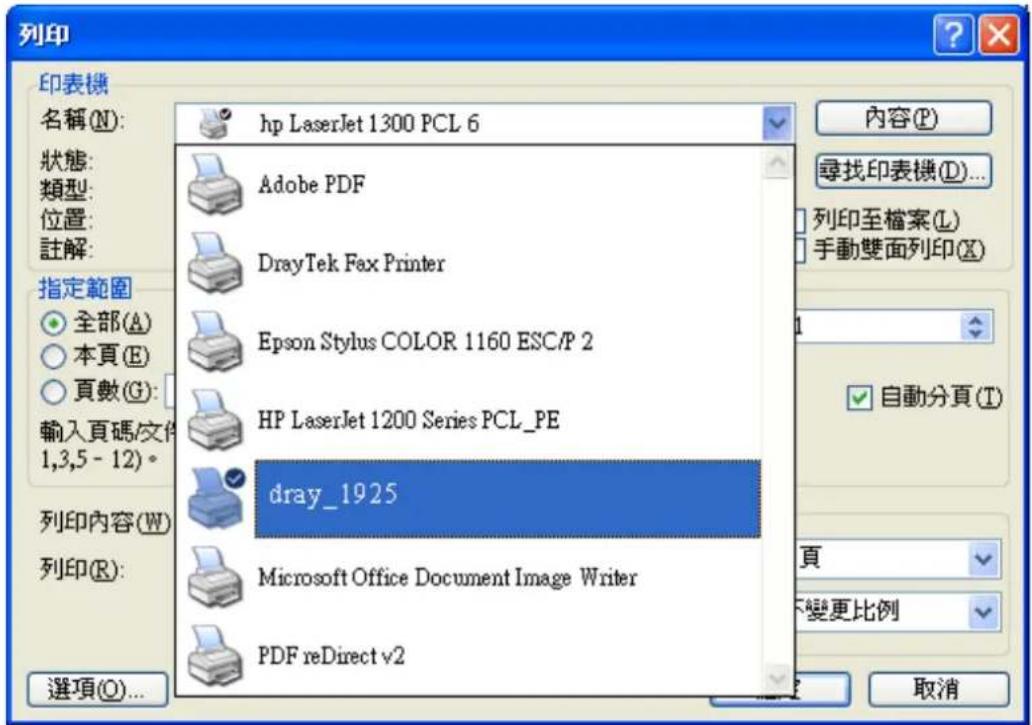Select the 全部(A) radio button

pos(54,323)
